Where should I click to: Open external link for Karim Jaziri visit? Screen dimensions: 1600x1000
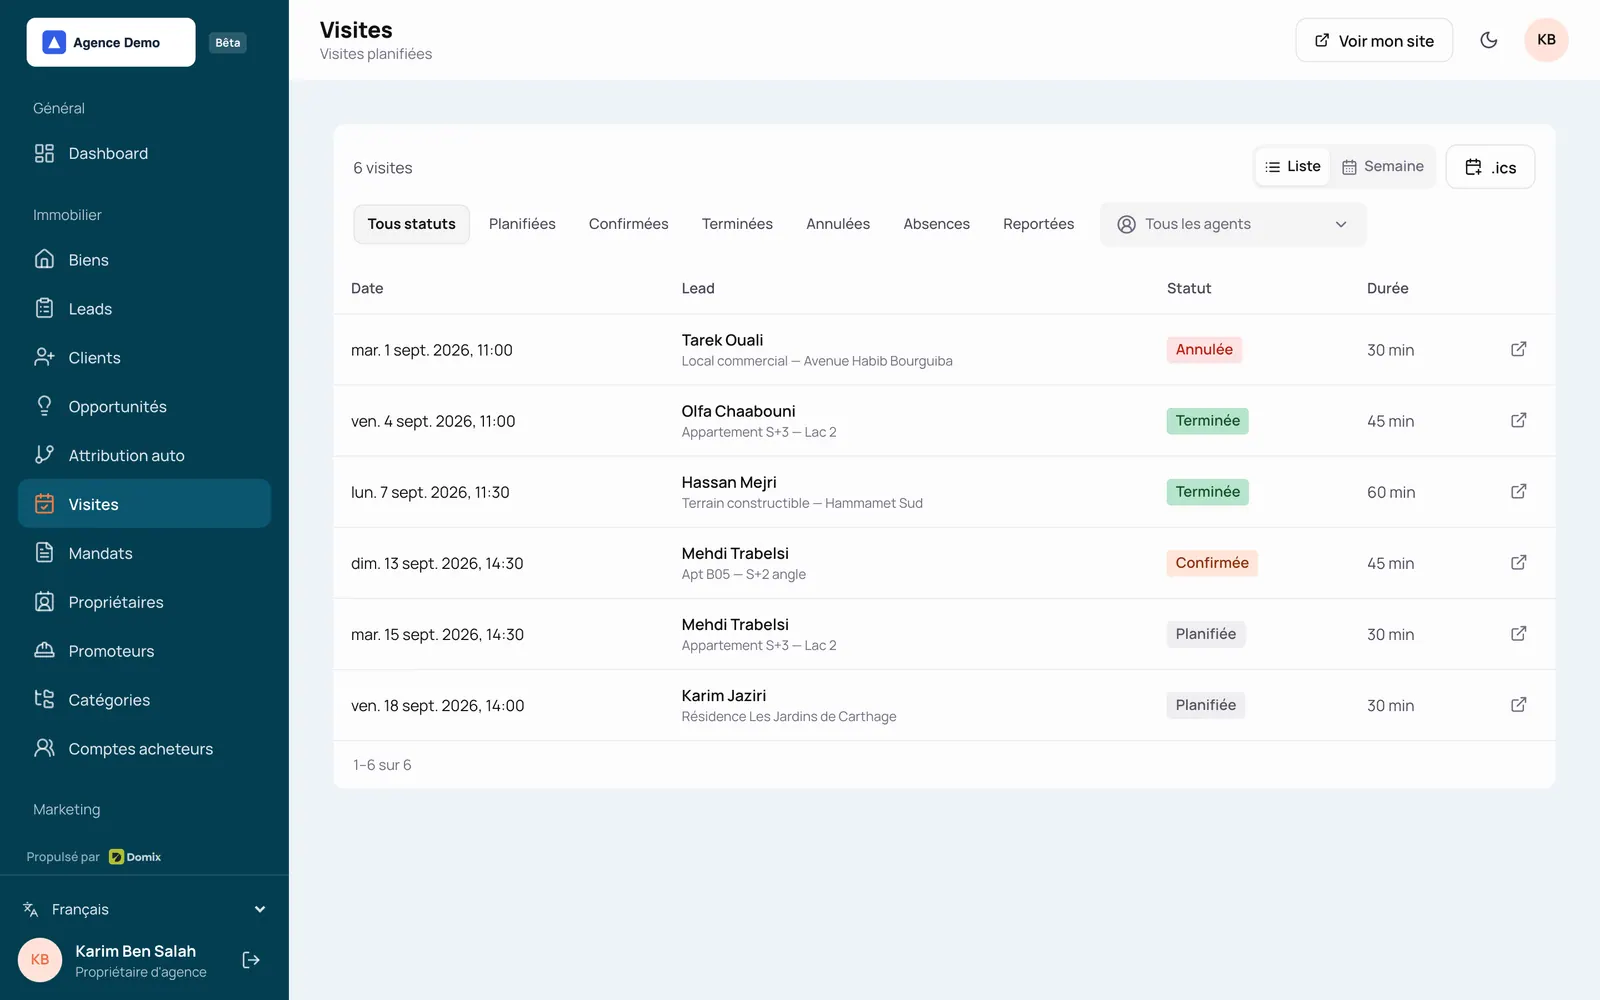point(1518,704)
